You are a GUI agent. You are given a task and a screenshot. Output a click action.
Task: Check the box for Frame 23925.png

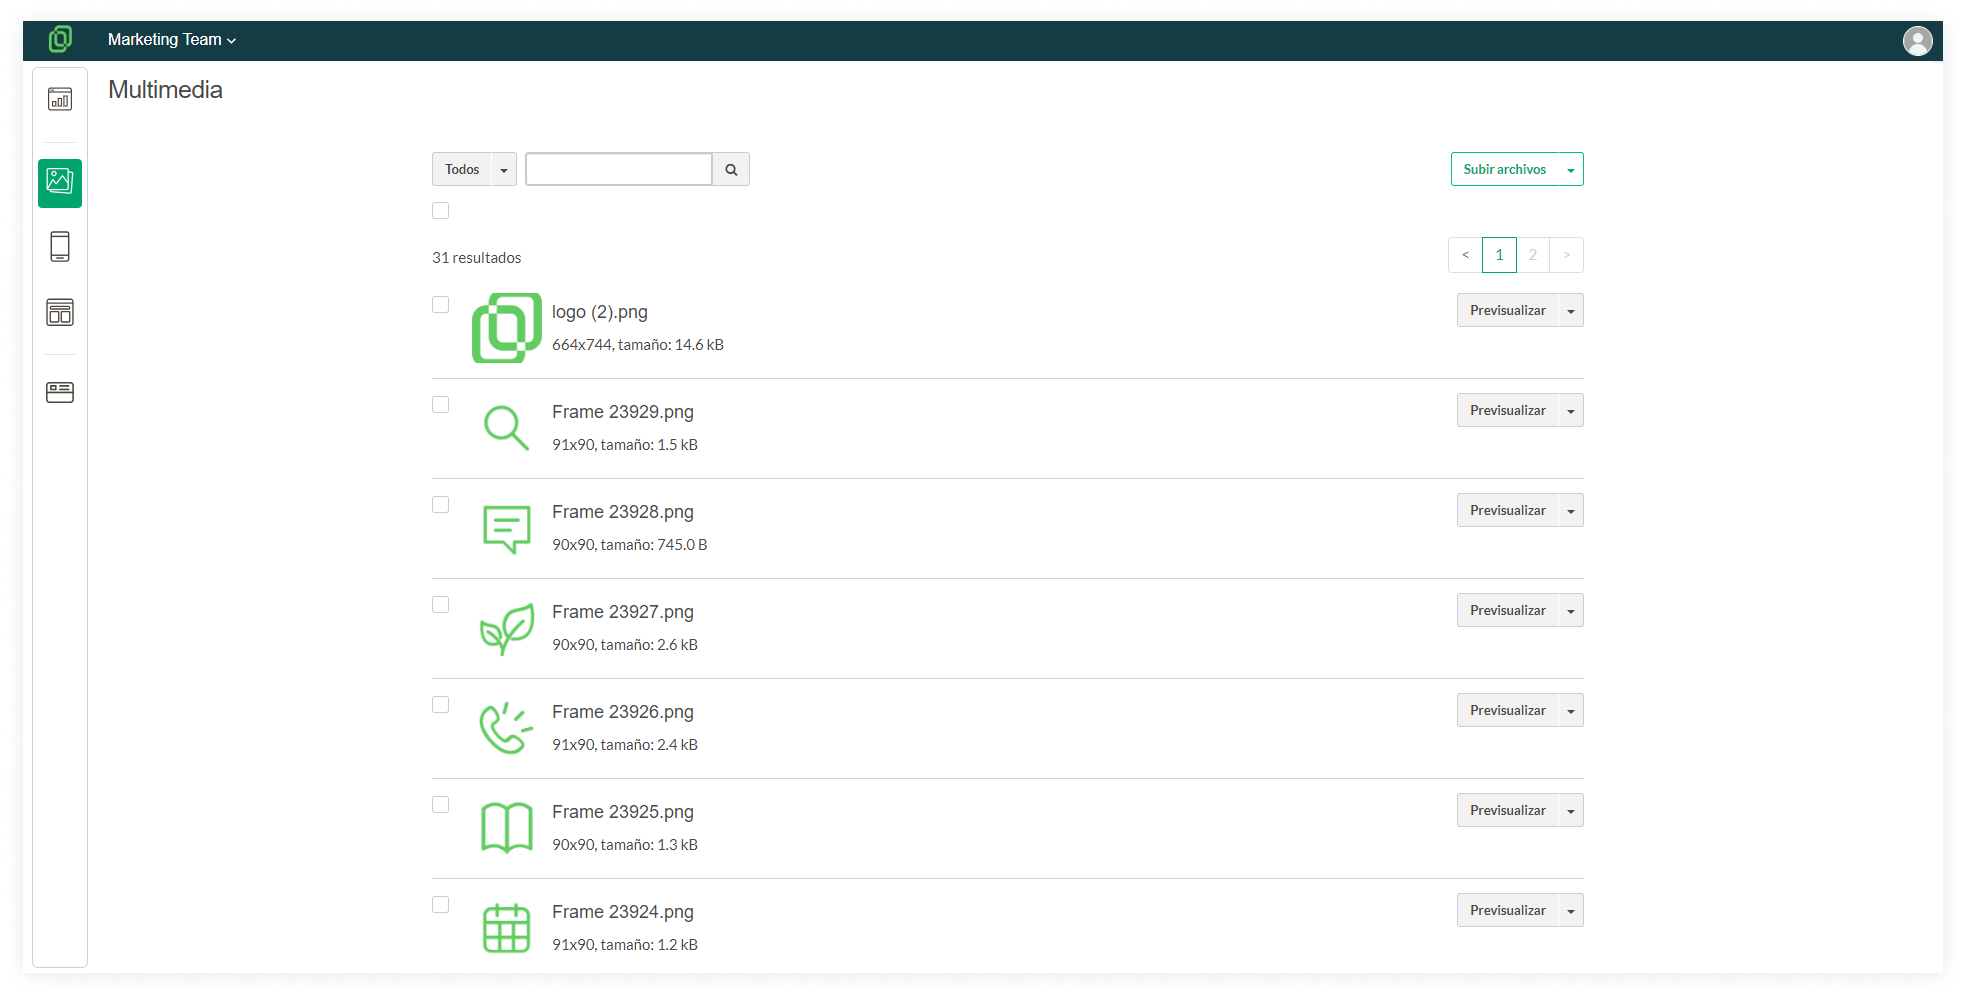441,804
